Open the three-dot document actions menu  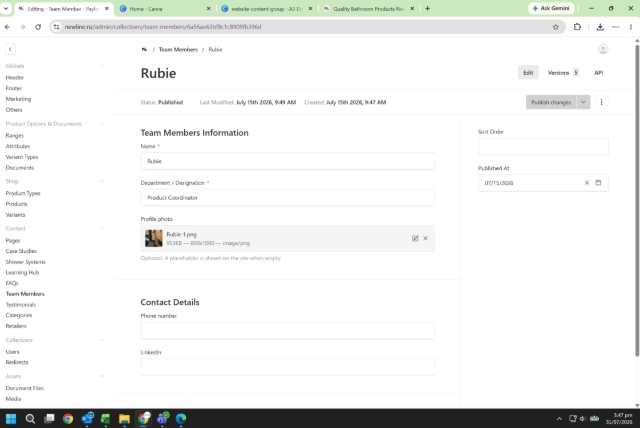[601, 102]
